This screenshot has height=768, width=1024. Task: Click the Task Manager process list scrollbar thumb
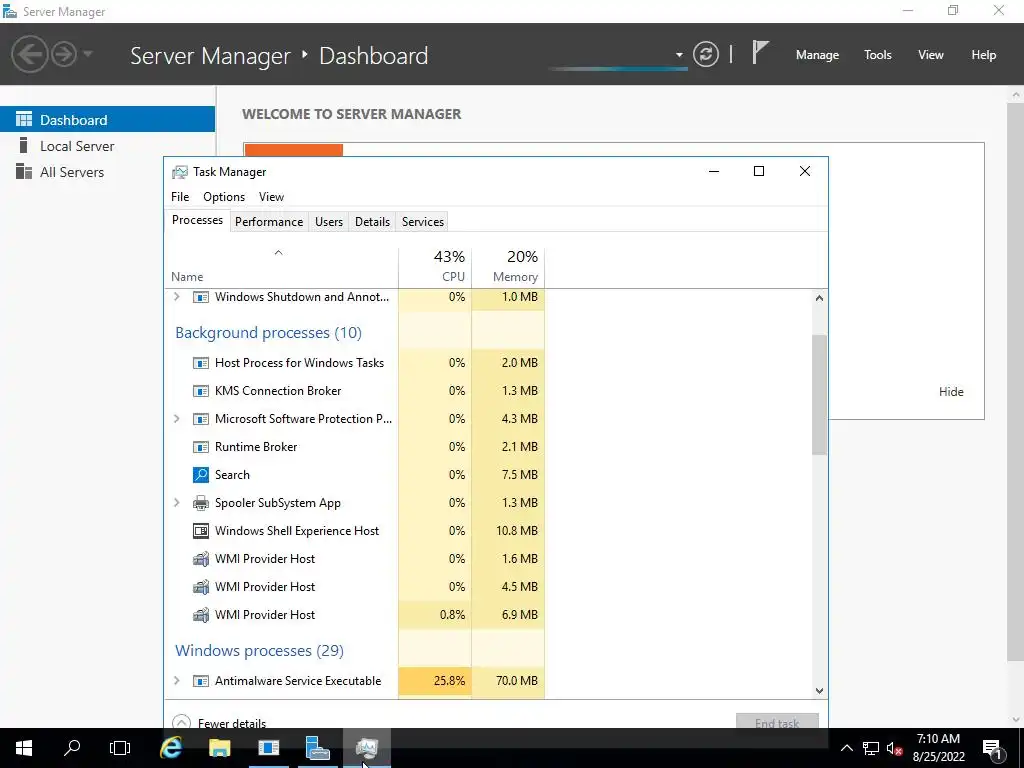819,395
